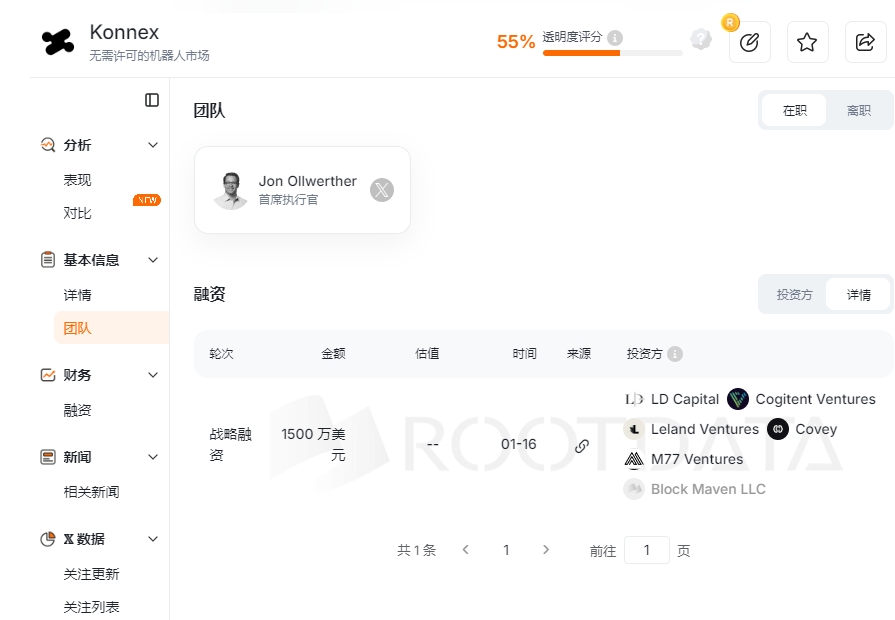Image resolution: width=895 pixels, height=620 pixels.
Task: Click the investors column info icon
Action: click(675, 354)
